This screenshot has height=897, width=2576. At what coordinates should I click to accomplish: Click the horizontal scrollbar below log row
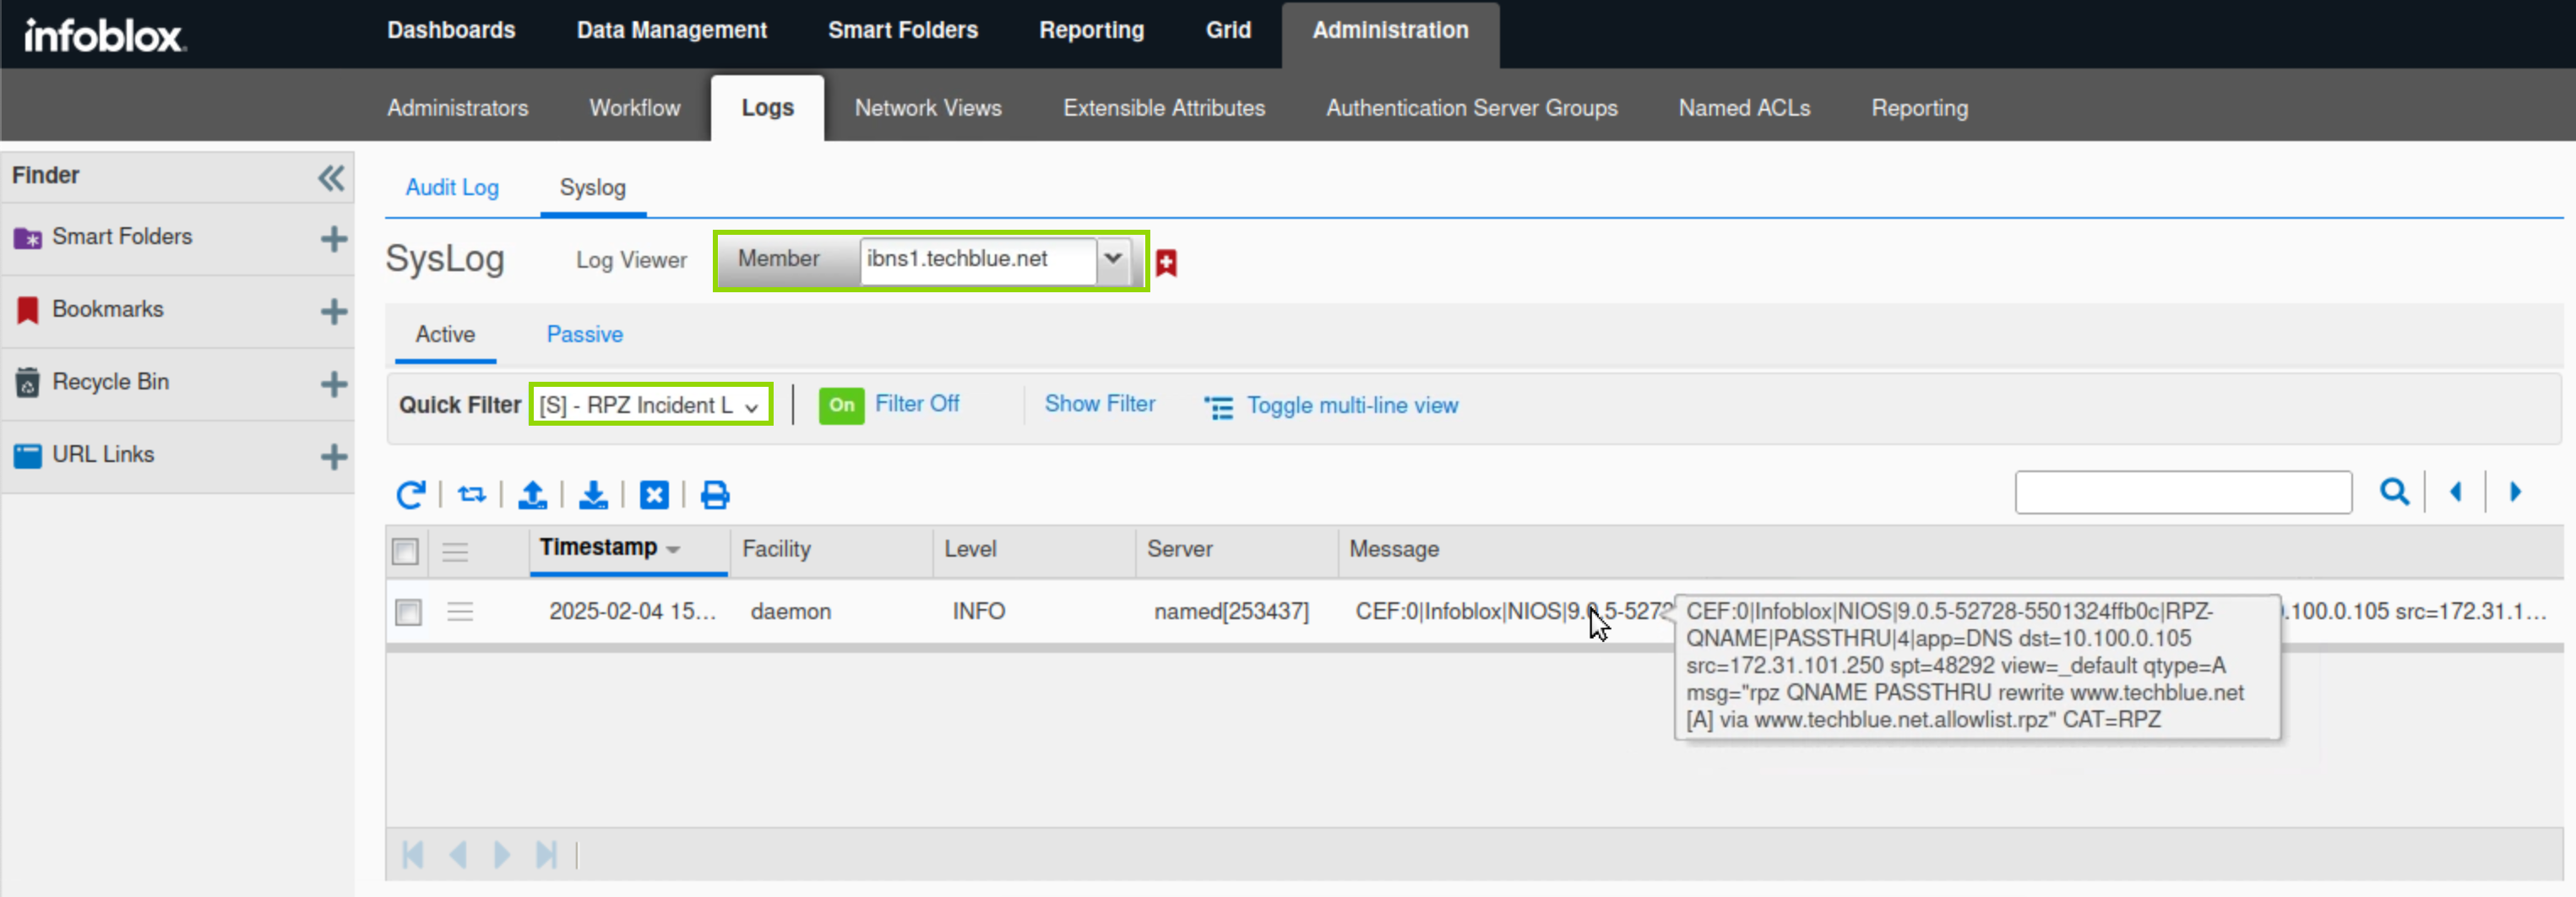tap(1000, 648)
